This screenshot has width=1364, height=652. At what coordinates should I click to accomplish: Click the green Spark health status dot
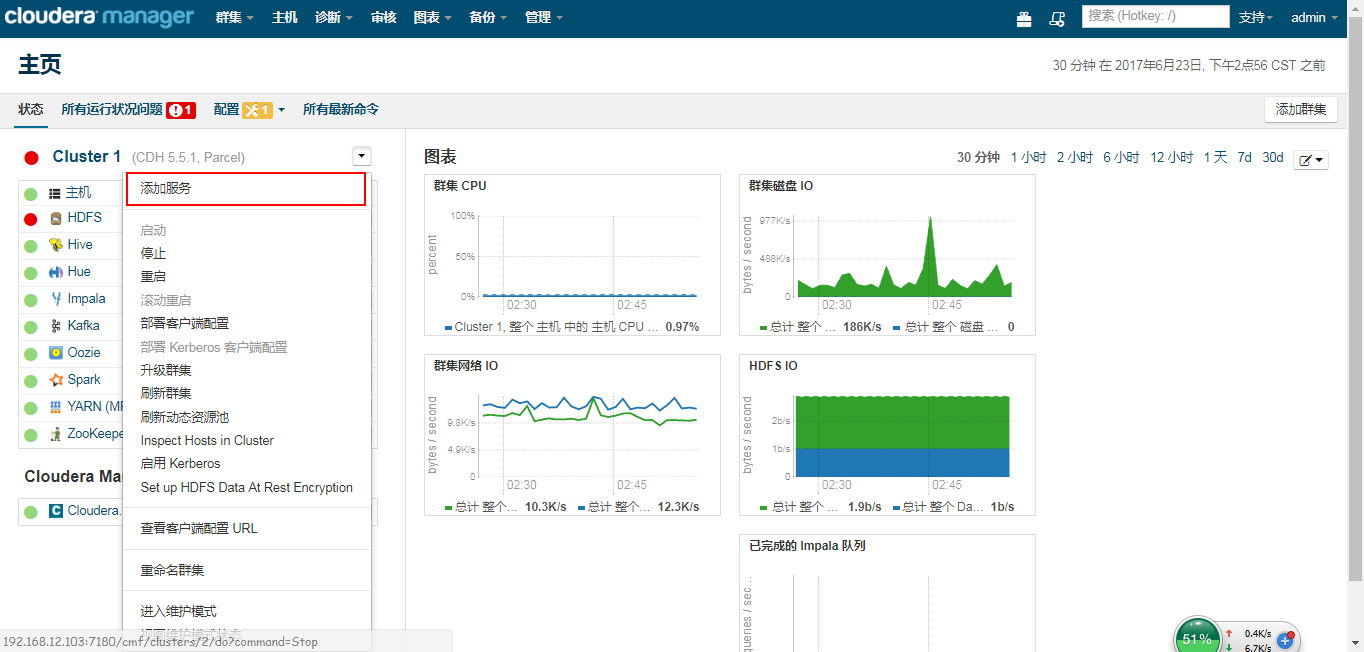coord(31,381)
